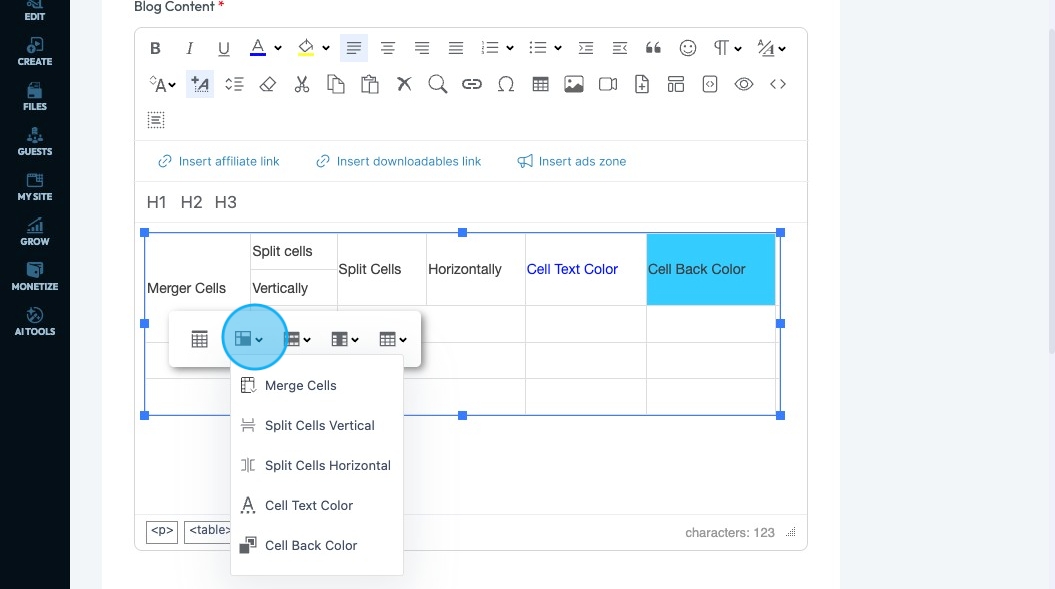
Task: Click the blockquote icon
Action: [x=653, y=48]
